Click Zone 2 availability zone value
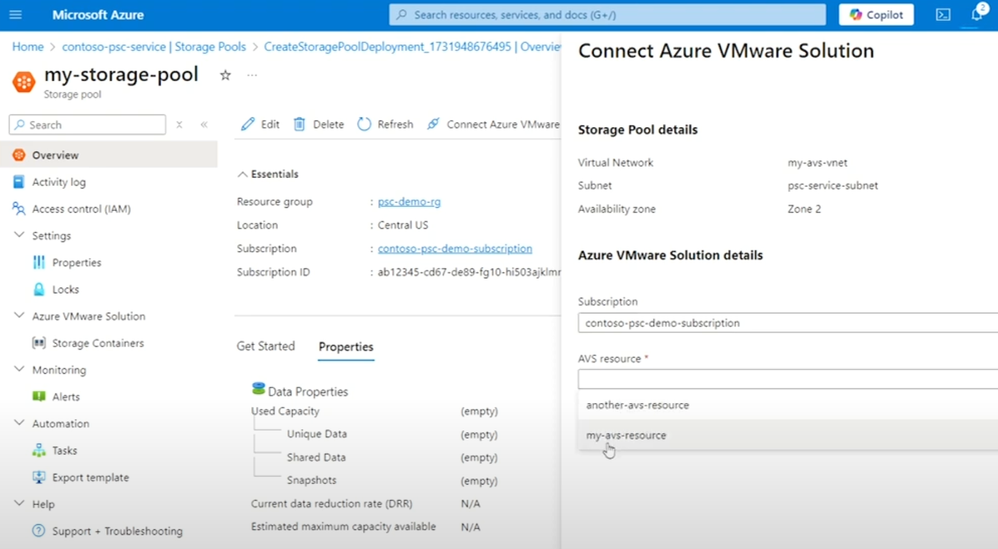 (804, 209)
